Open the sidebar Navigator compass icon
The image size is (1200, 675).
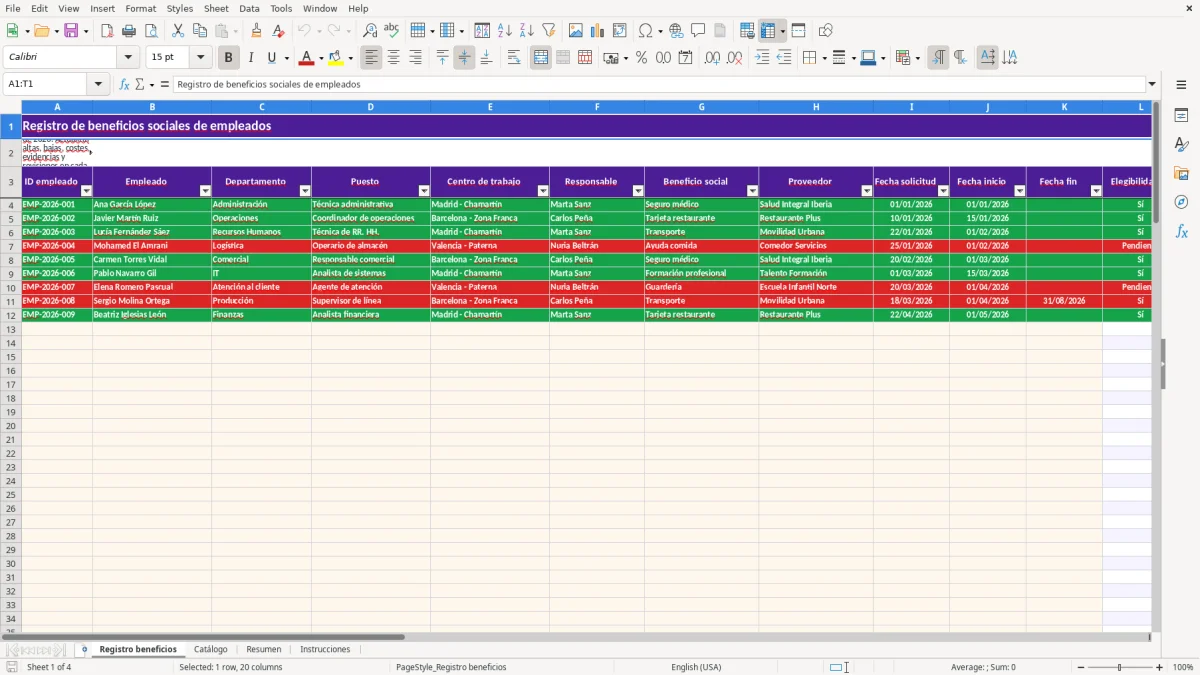tap(1181, 202)
